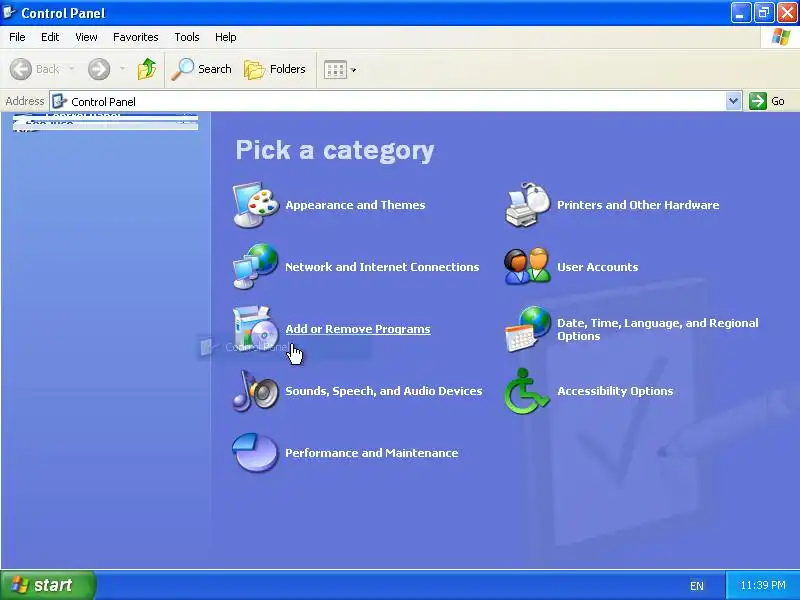Toggle the Folders pane
The height and width of the screenshot is (600, 800).
(x=275, y=69)
